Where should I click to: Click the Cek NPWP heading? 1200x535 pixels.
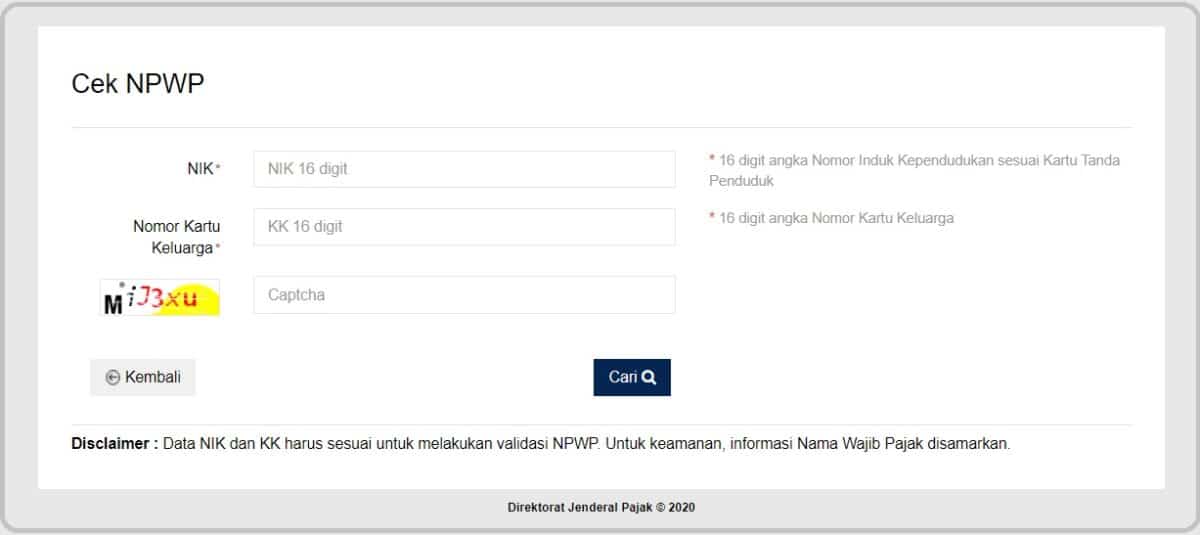(x=138, y=84)
